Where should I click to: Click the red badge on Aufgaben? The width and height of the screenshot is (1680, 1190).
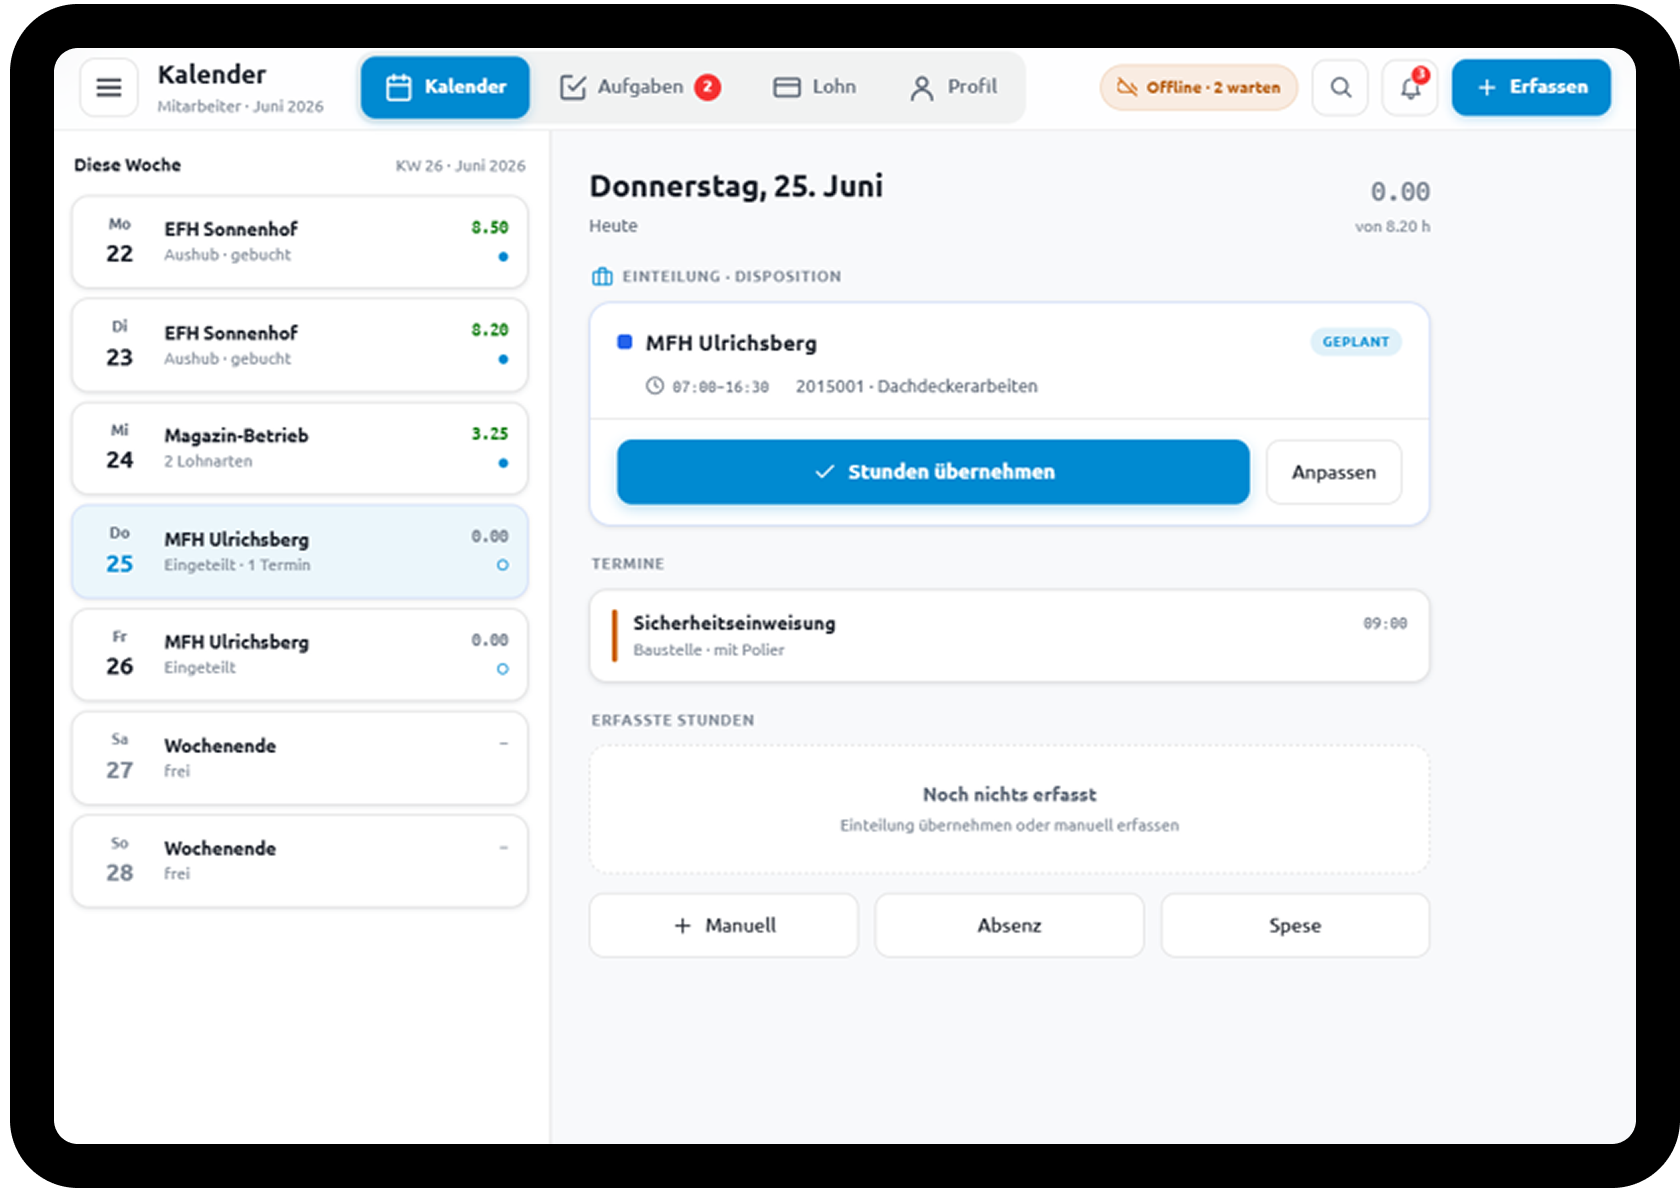707,87
